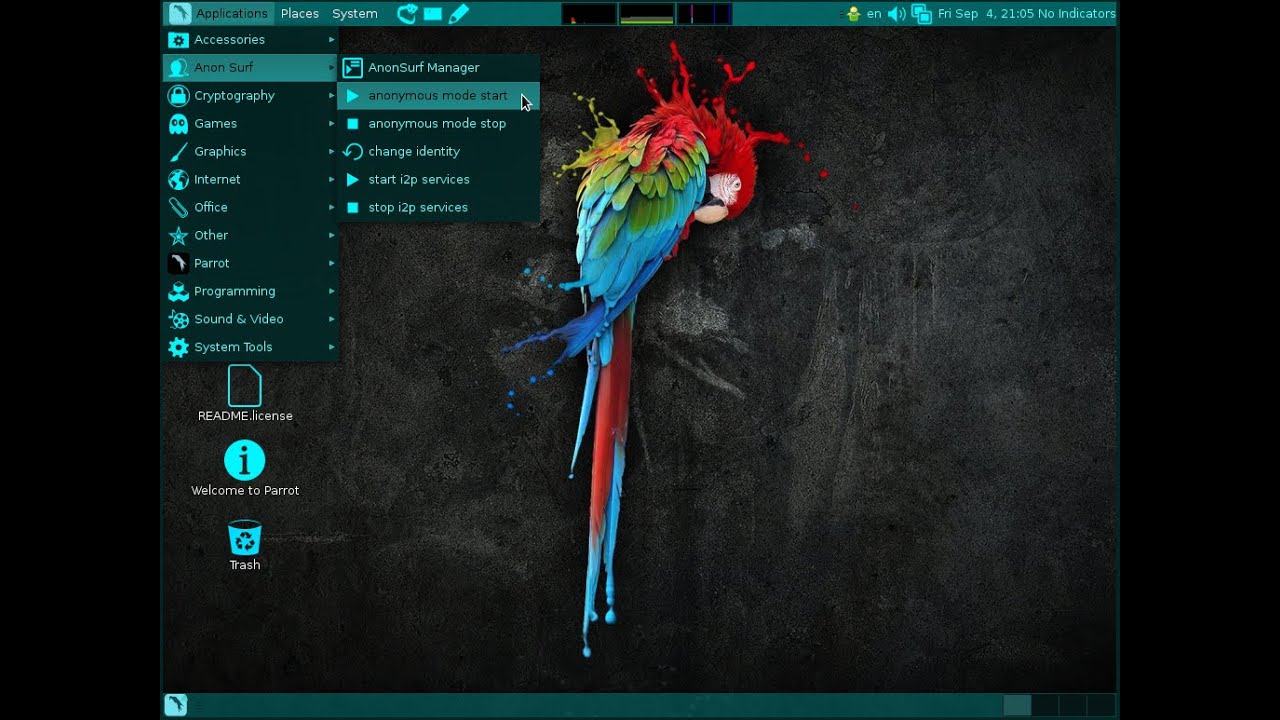
Task: Click stop square icon for anonymous mode stop
Action: click(x=352, y=124)
